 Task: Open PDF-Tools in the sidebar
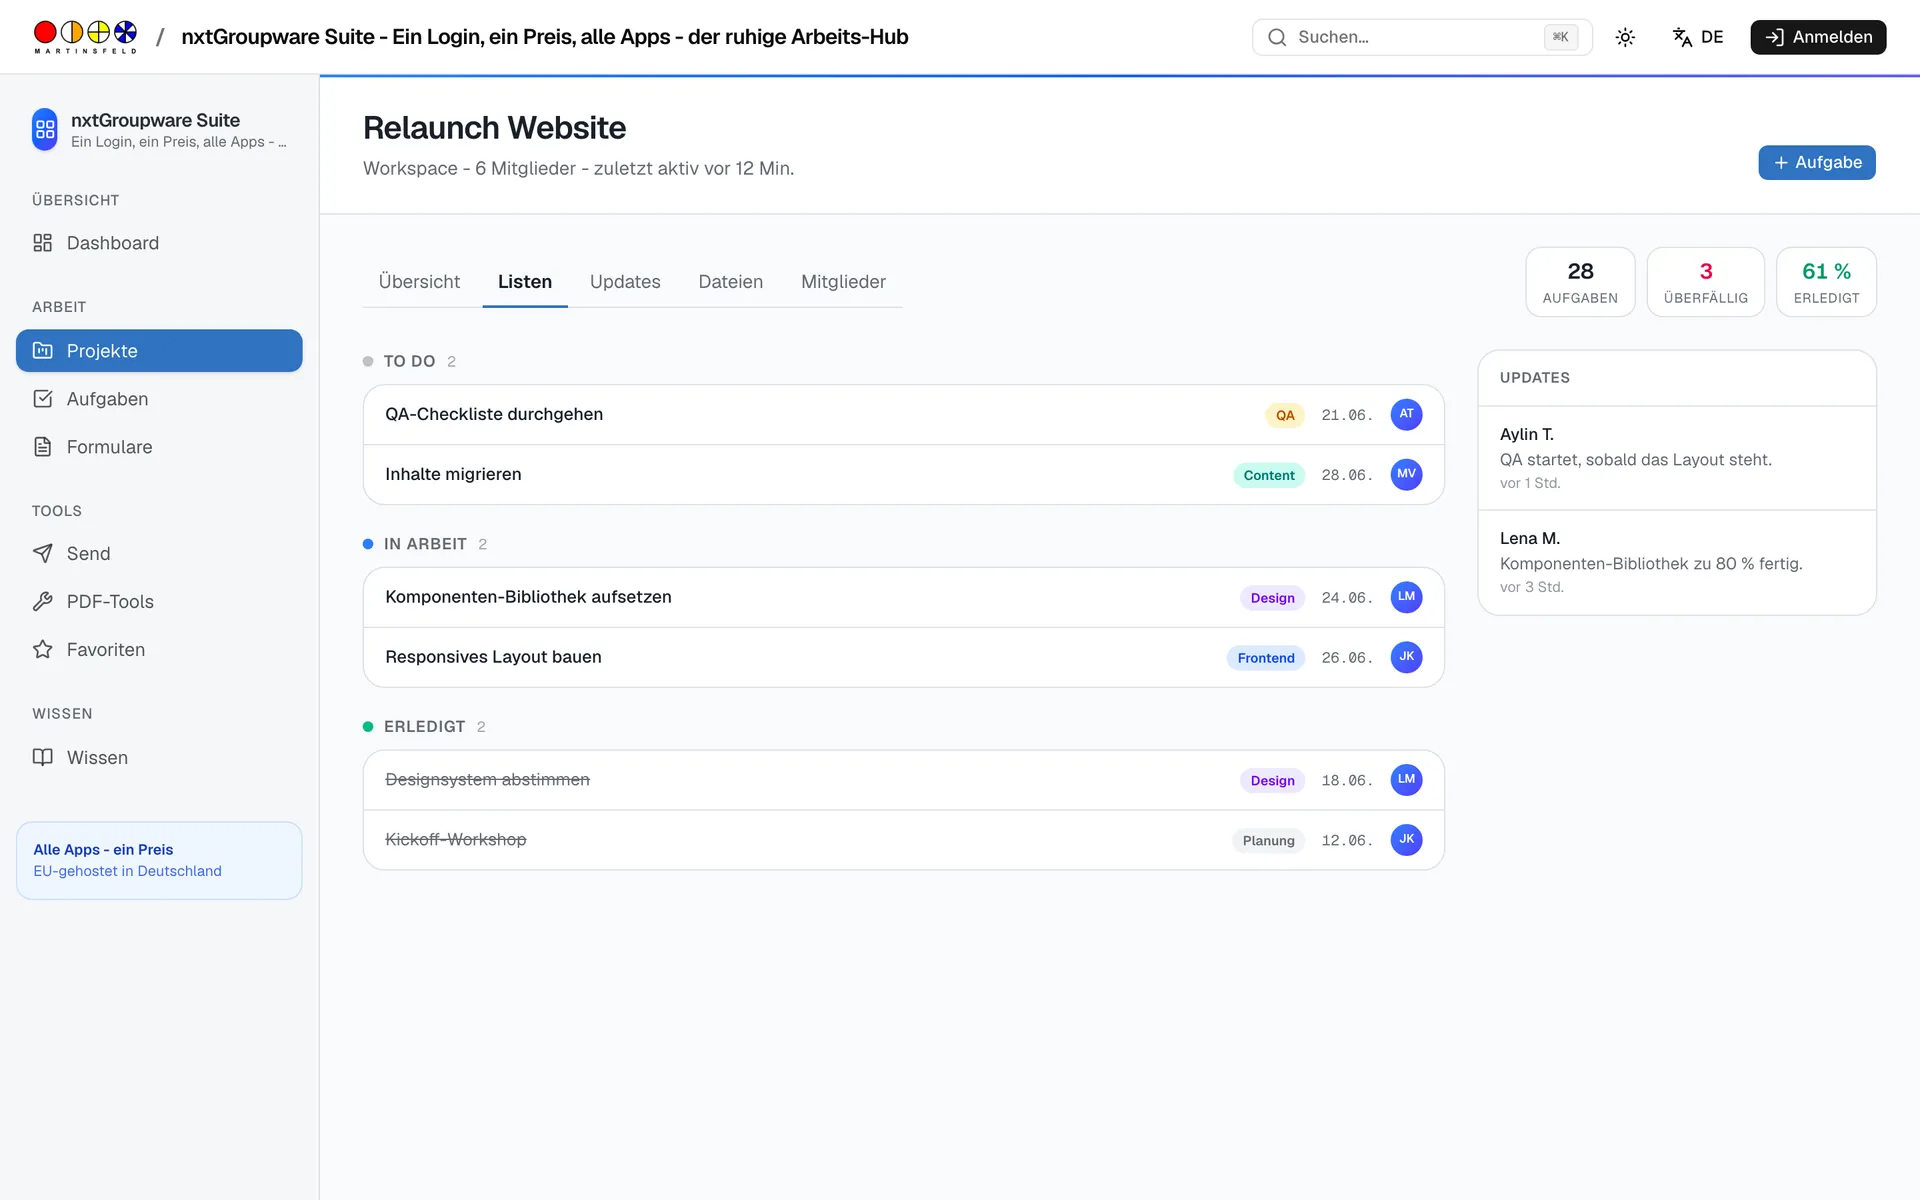(159, 602)
